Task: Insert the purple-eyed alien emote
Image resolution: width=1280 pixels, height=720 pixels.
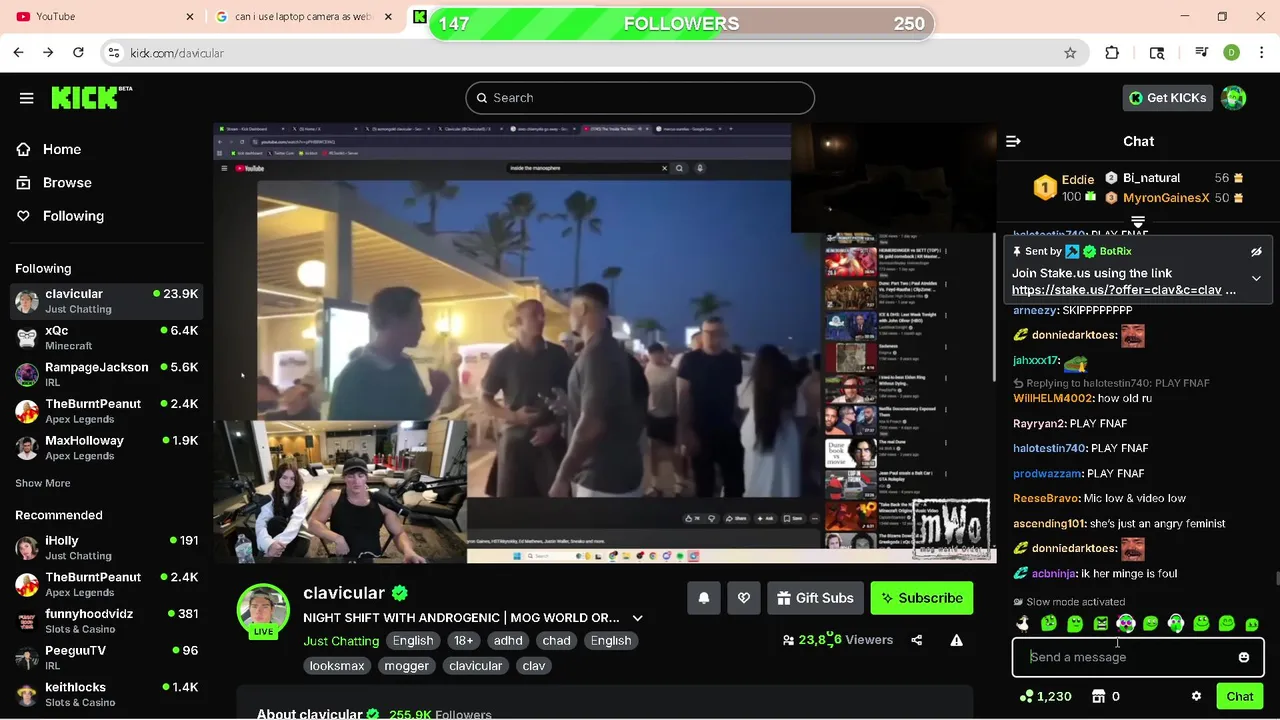Action: [x=1126, y=624]
